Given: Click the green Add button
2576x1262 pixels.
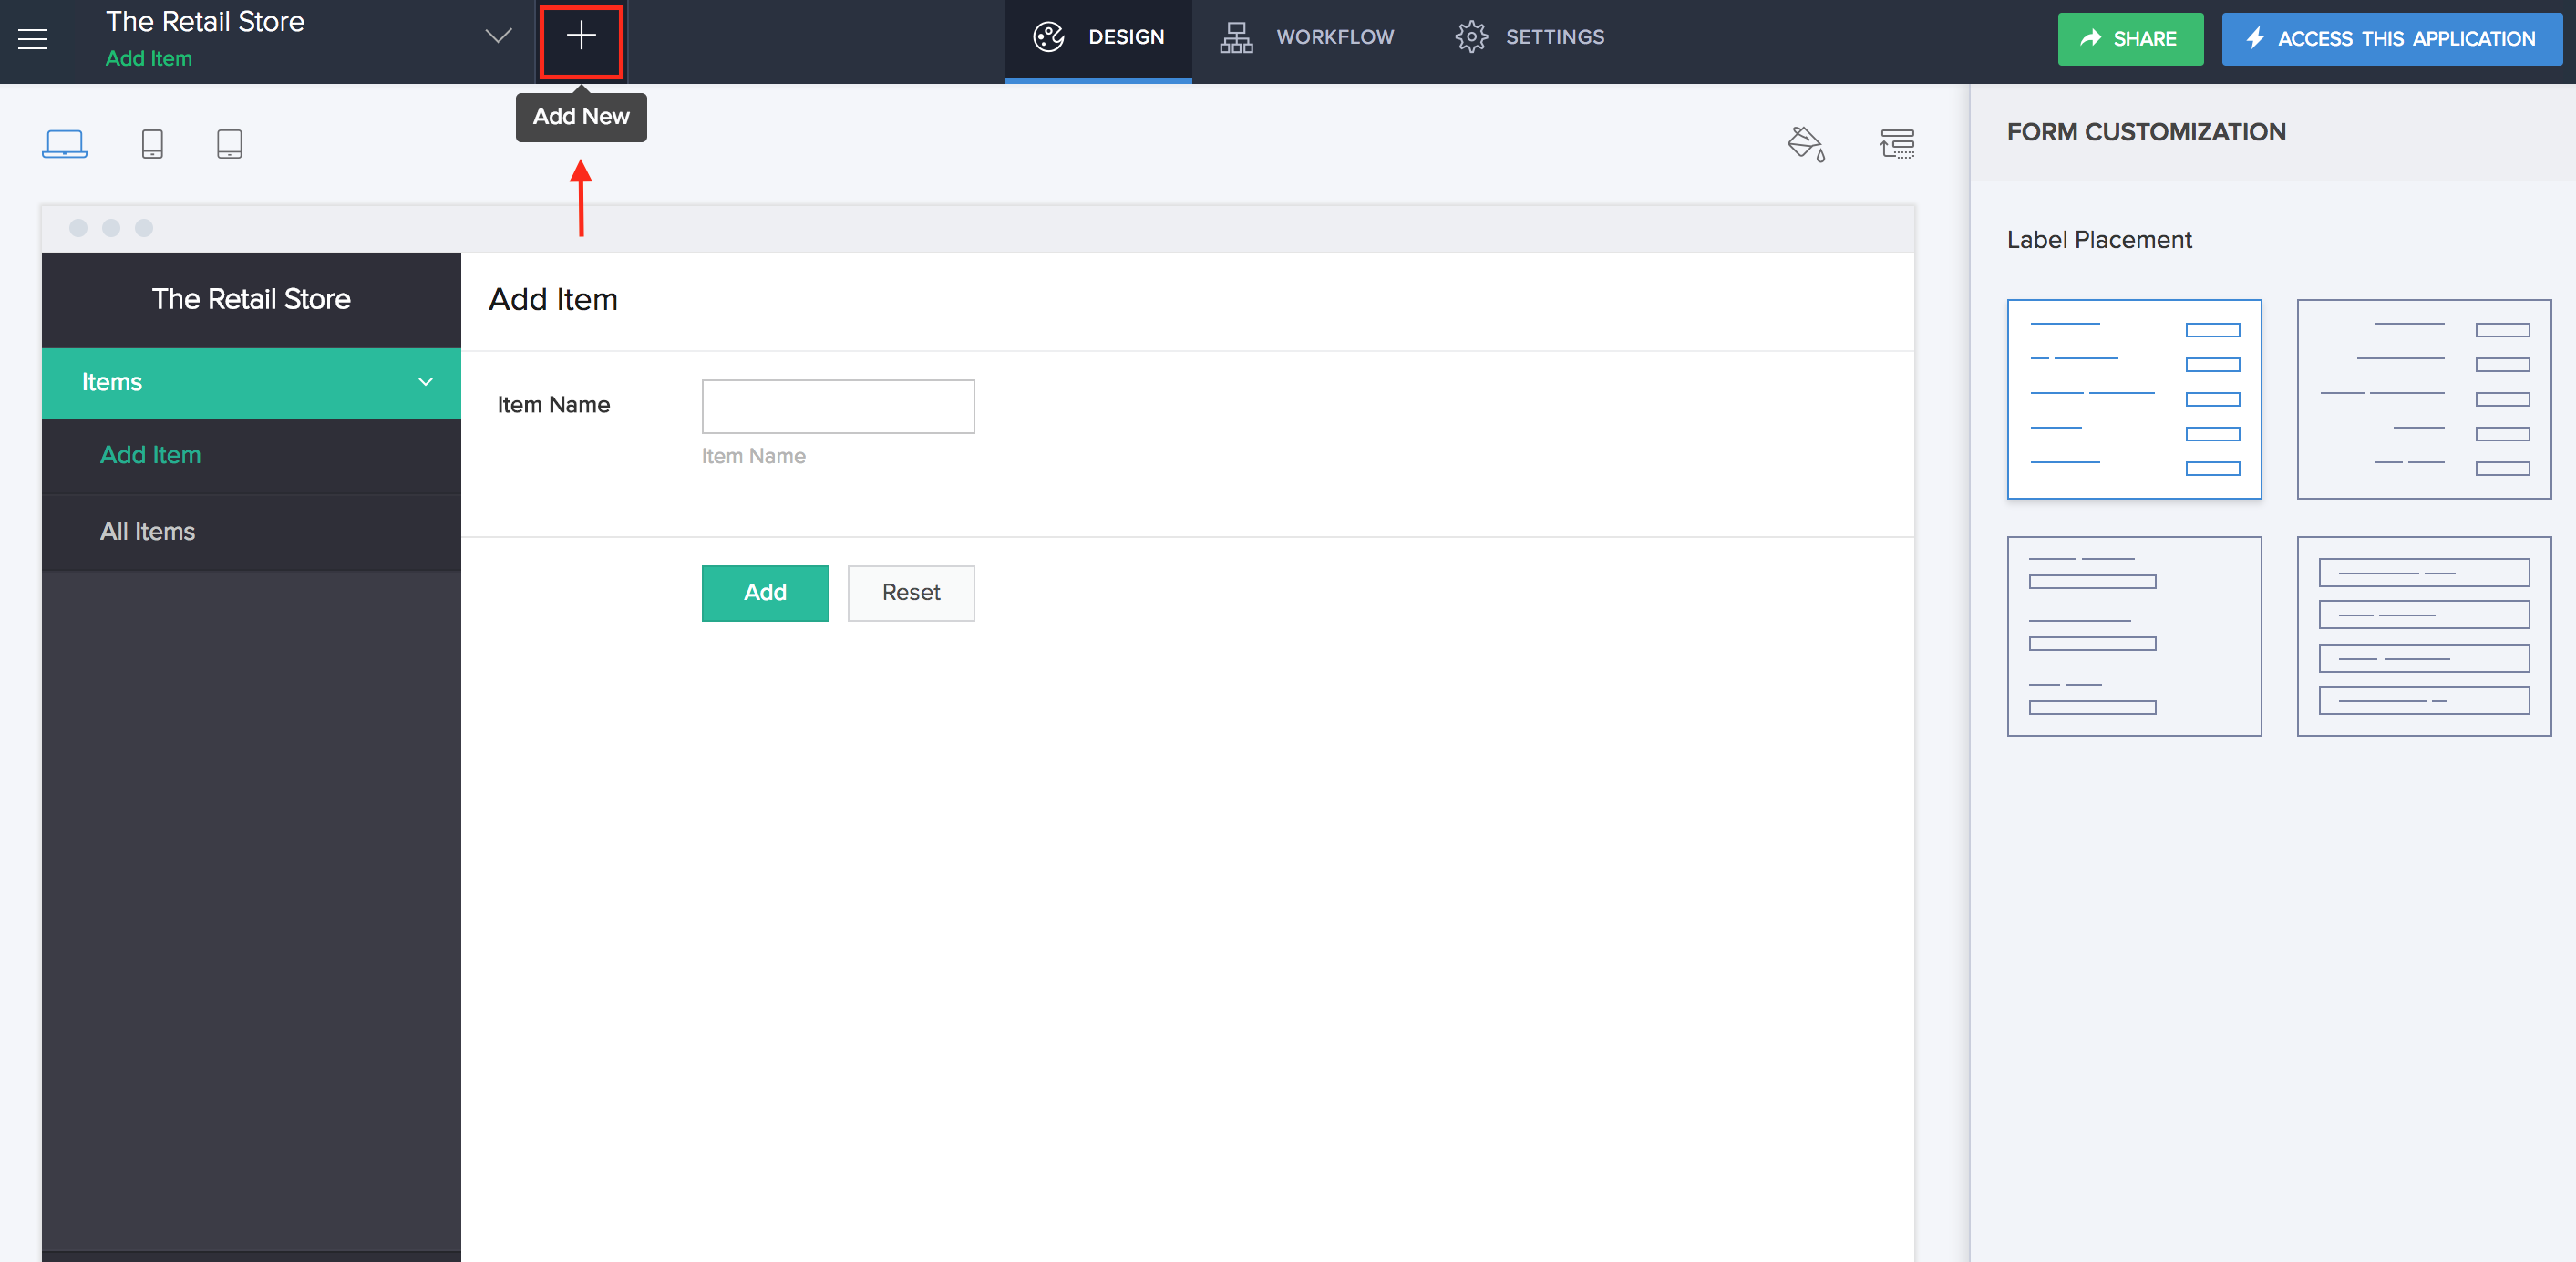Looking at the screenshot, I should pos(765,593).
